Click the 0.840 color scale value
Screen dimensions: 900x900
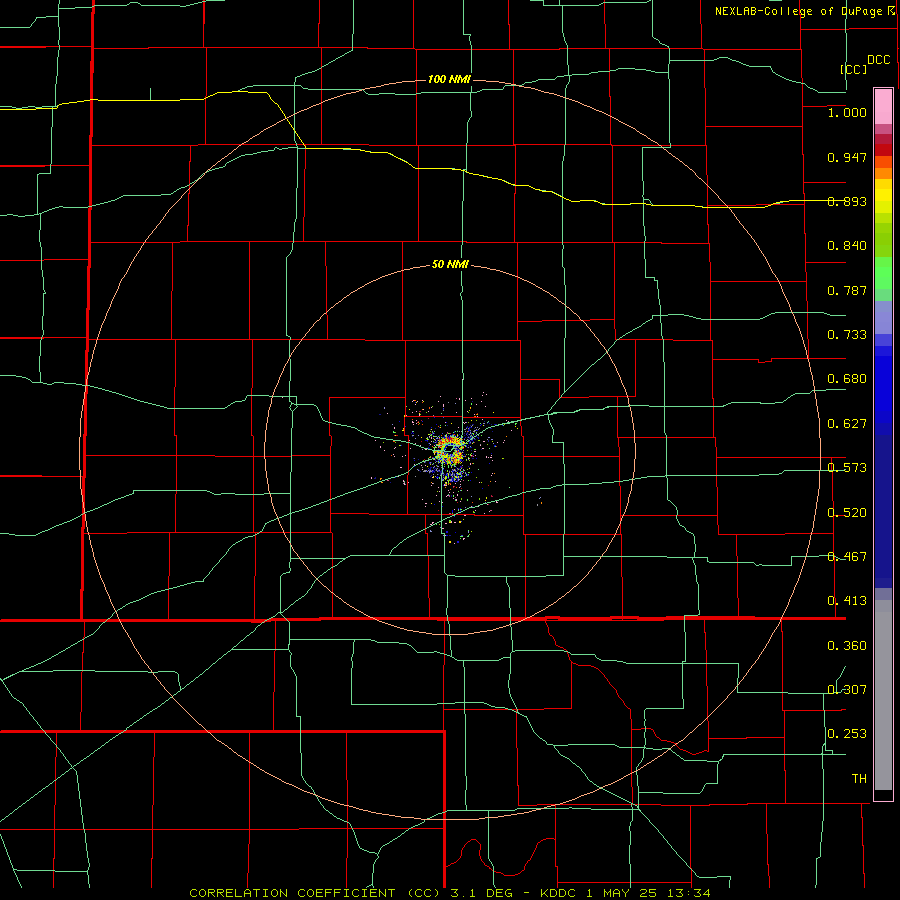tap(847, 246)
